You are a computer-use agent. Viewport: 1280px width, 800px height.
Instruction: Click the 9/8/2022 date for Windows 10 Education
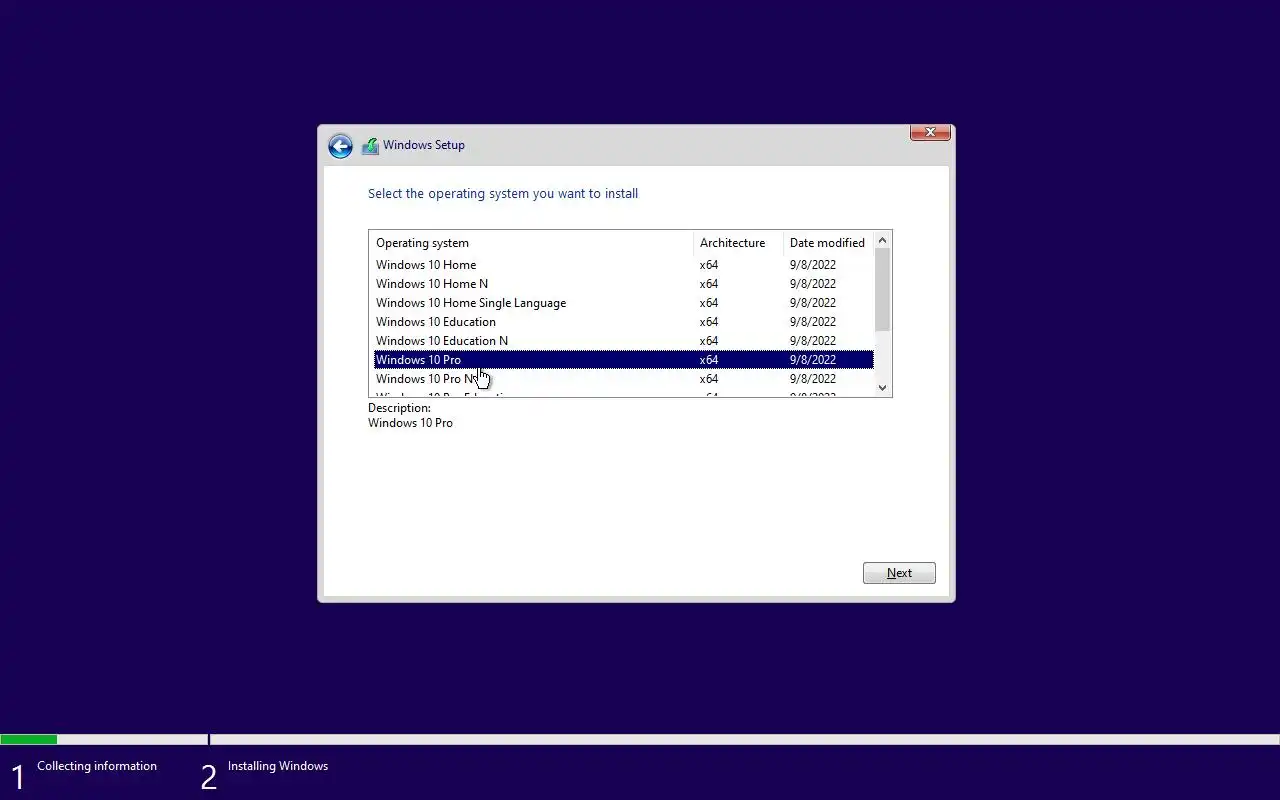pyautogui.click(x=813, y=322)
